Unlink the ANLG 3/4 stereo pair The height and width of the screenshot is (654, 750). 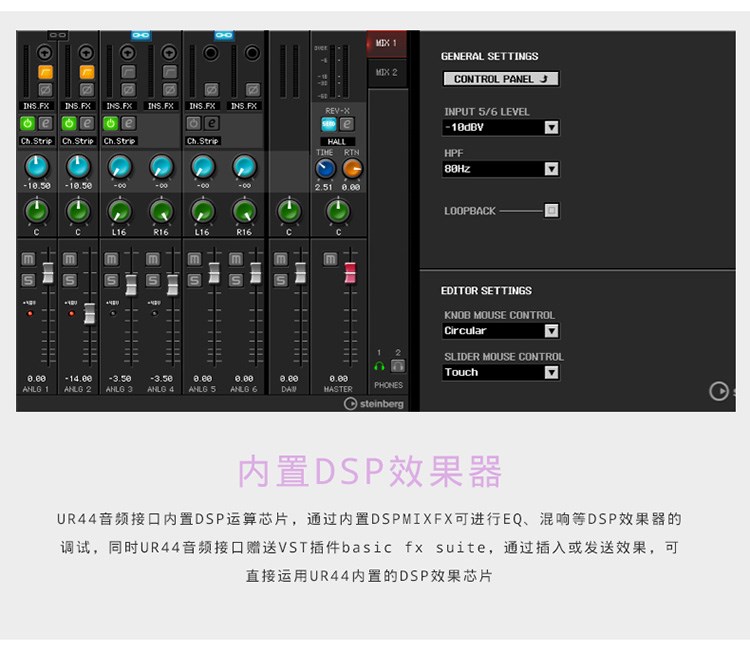tap(141, 35)
